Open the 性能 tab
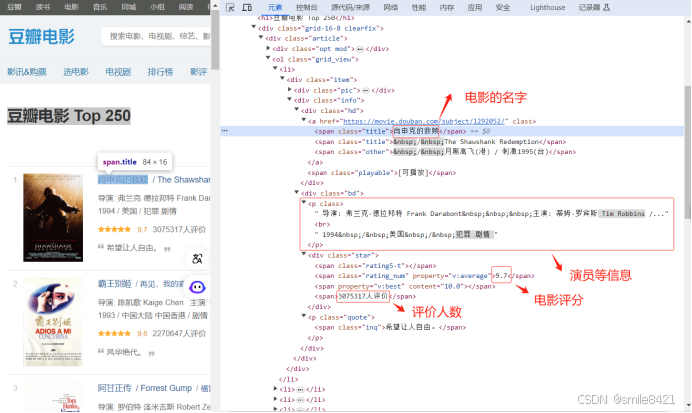Viewport: 692px width, 413px height. point(419,8)
